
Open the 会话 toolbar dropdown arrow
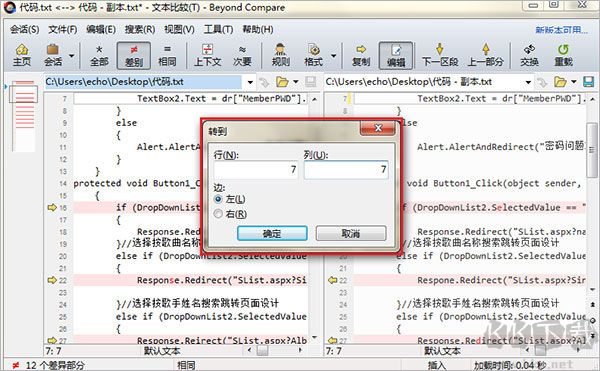click(72, 56)
